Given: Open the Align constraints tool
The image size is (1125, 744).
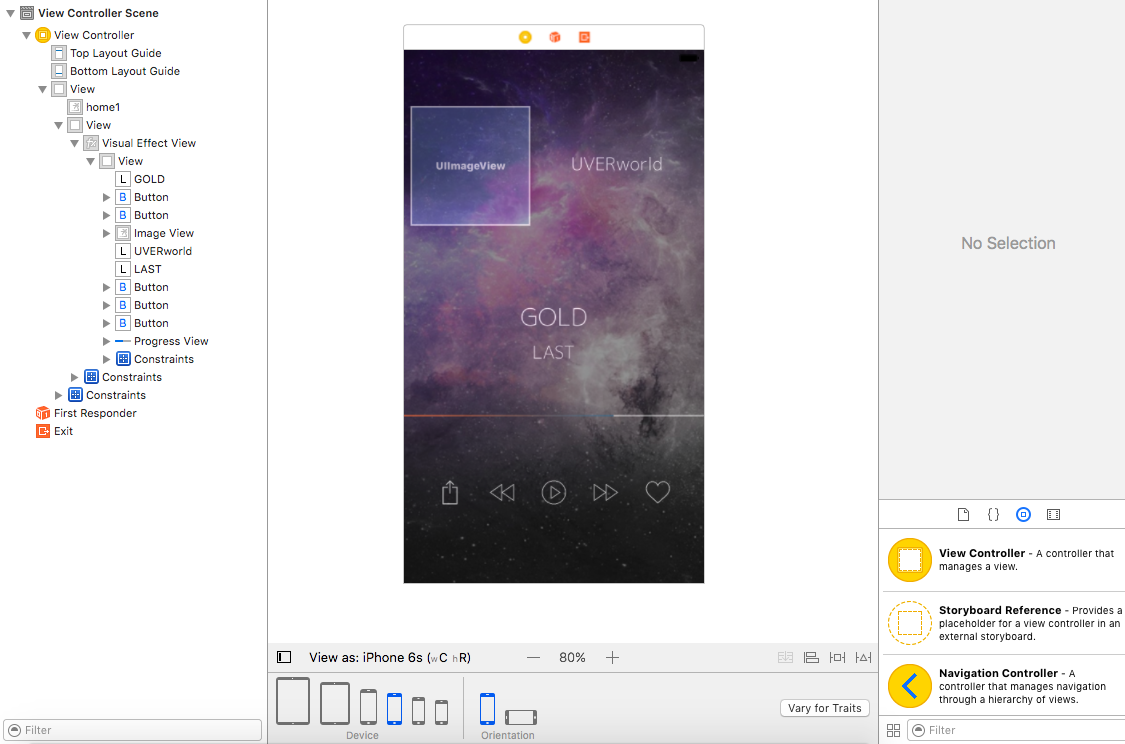Looking at the screenshot, I should tap(811, 657).
